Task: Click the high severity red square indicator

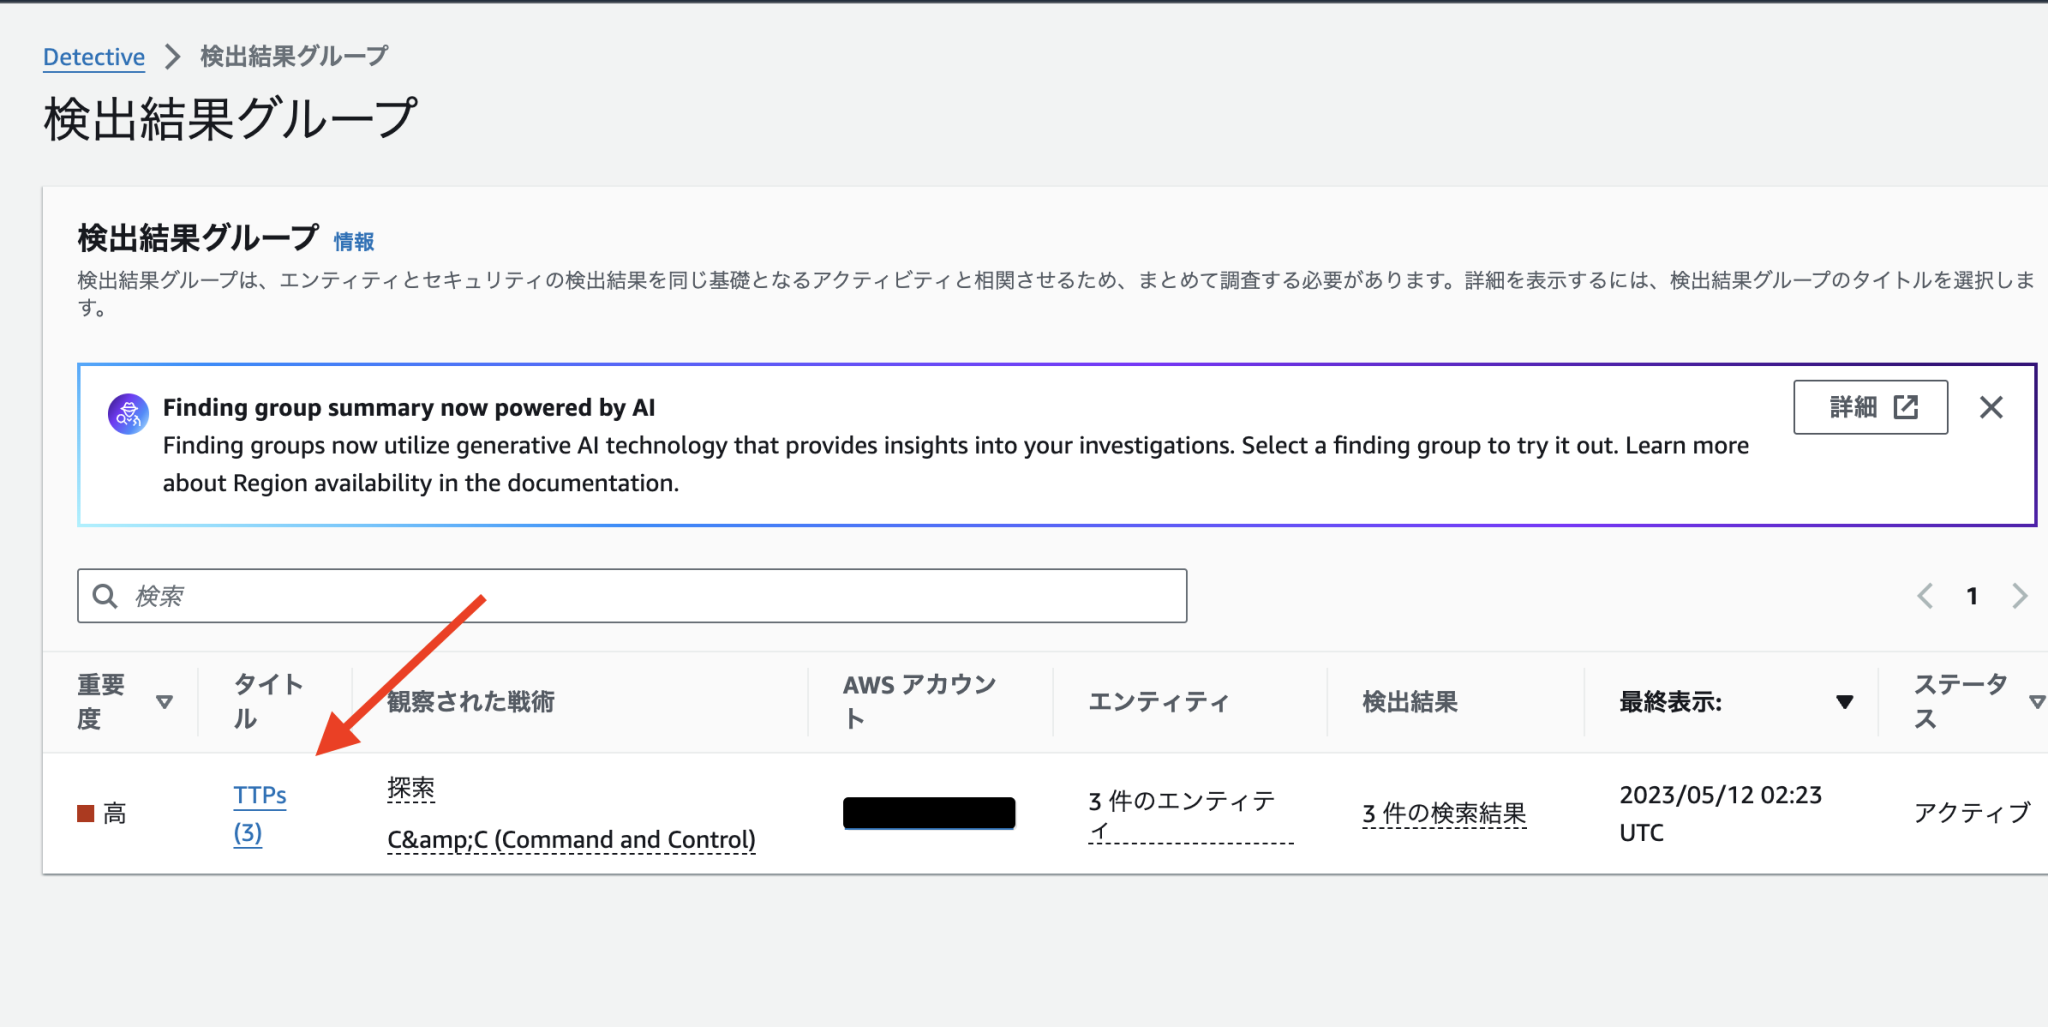Action: 84,813
